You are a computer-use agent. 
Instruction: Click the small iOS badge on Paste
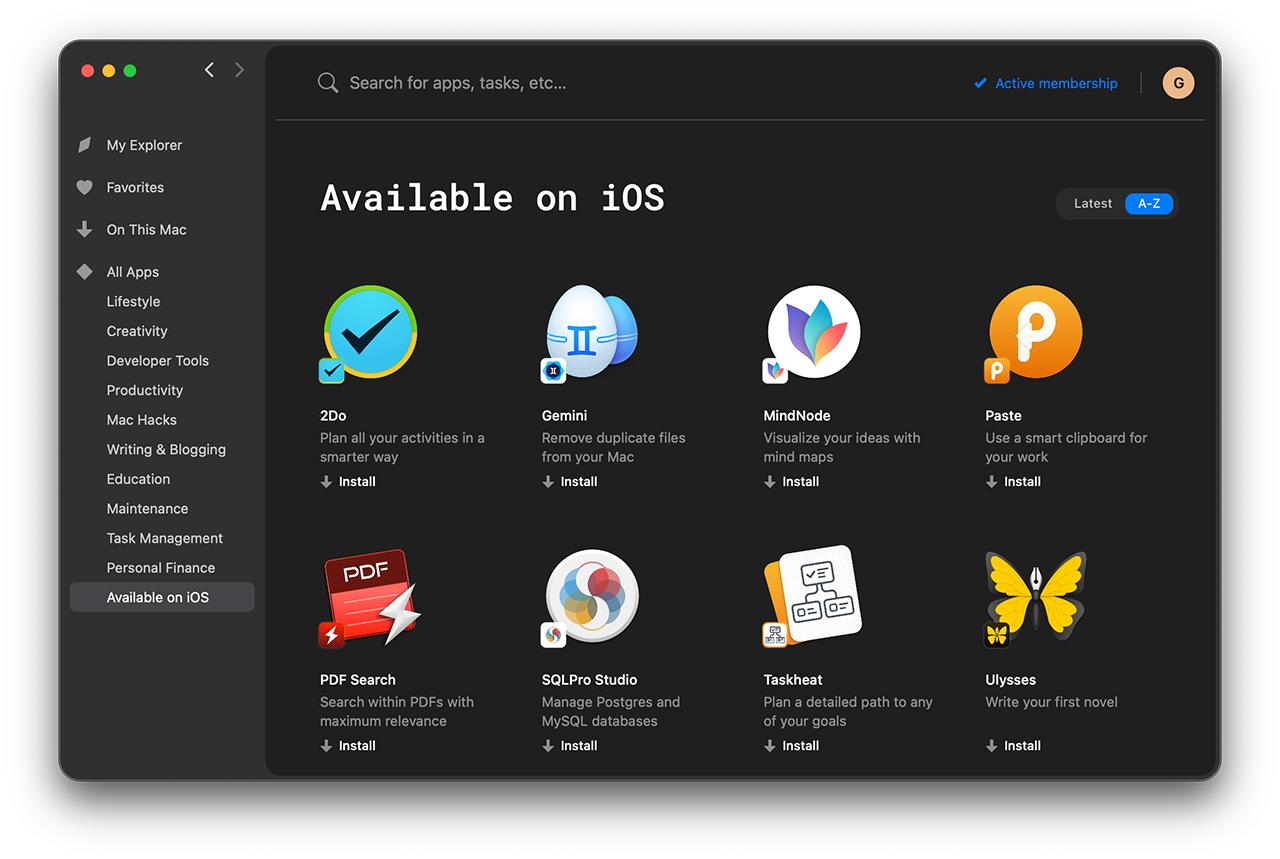coord(997,371)
